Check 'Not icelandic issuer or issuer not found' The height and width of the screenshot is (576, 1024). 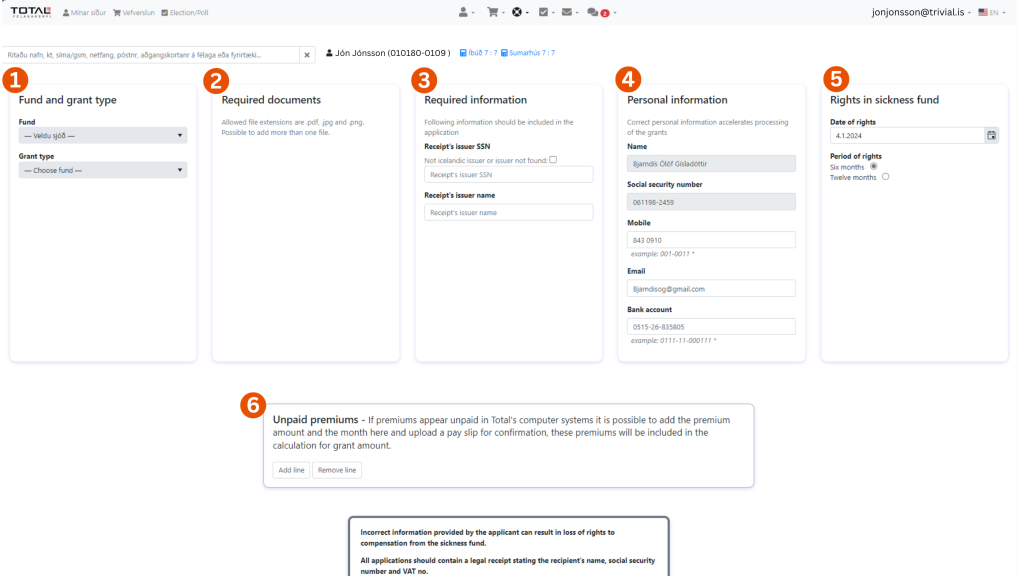553,159
